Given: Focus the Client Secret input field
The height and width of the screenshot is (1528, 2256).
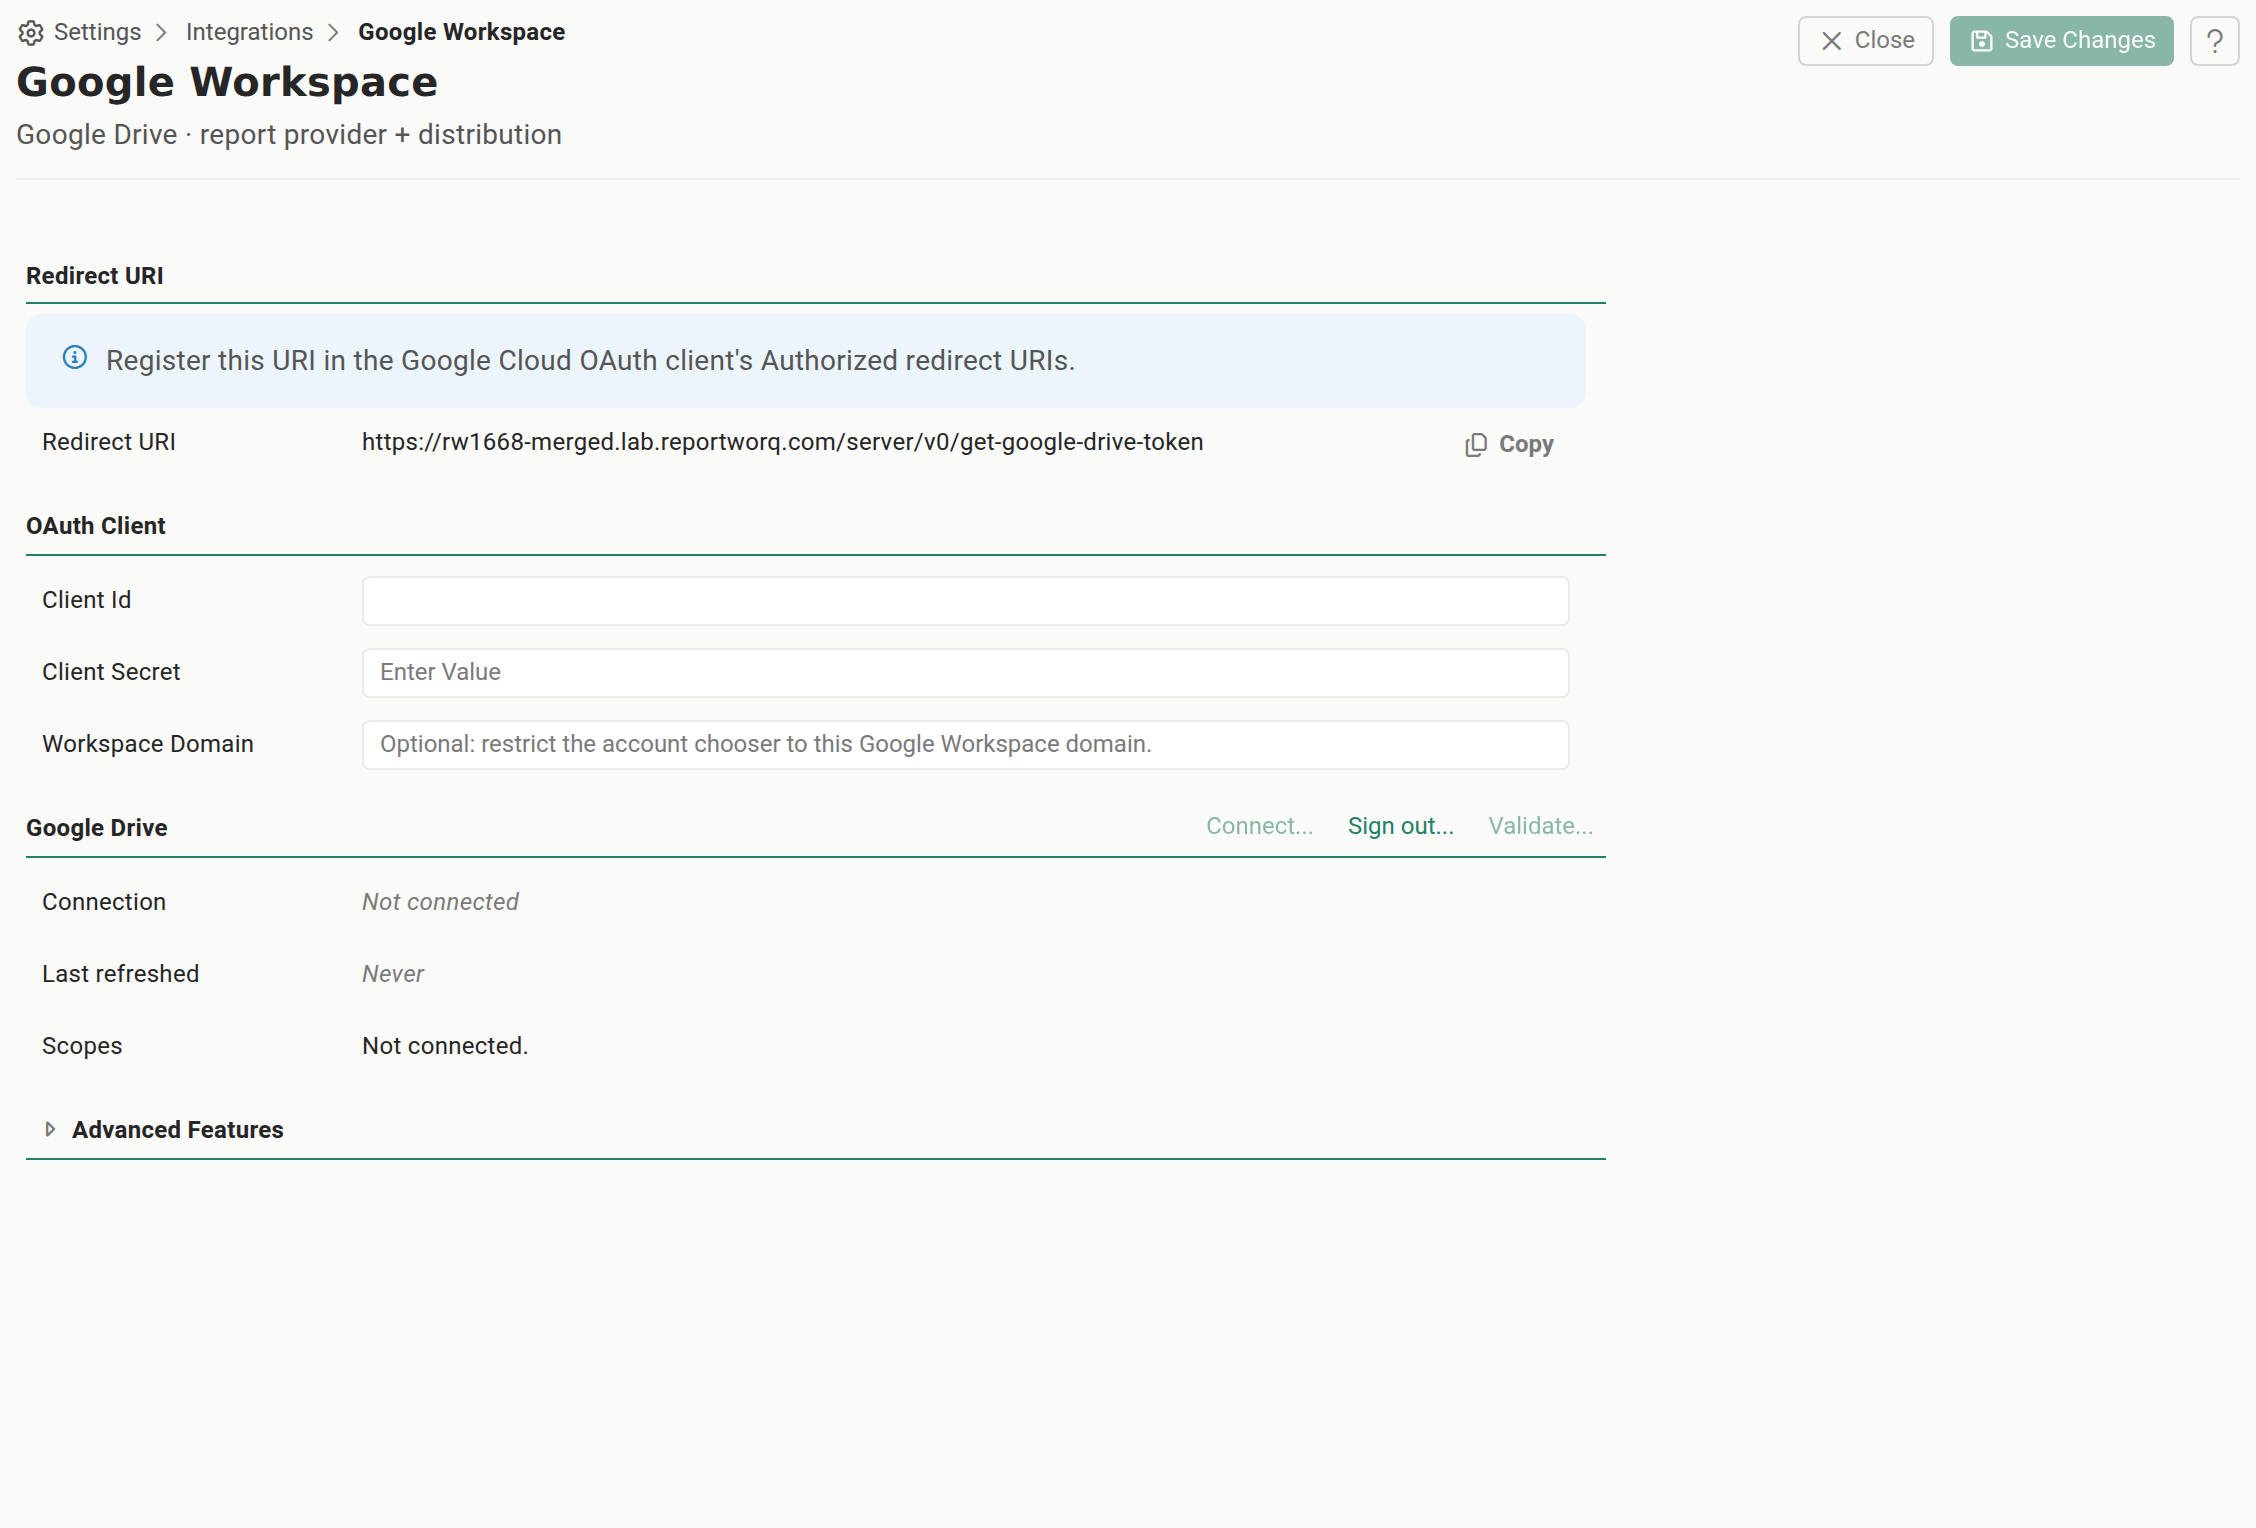Looking at the screenshot, I should point(965,673).
